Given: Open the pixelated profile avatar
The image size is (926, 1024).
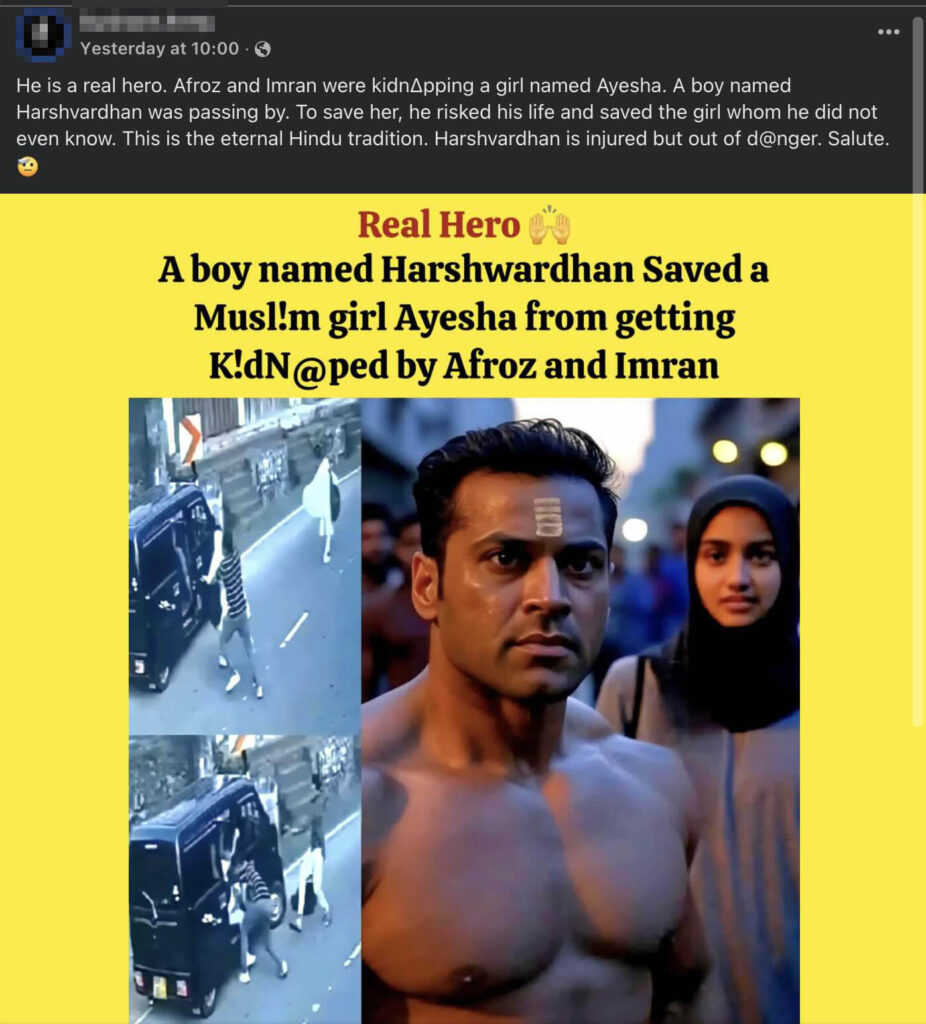Looking at the screenshot, I should (42, 34).
